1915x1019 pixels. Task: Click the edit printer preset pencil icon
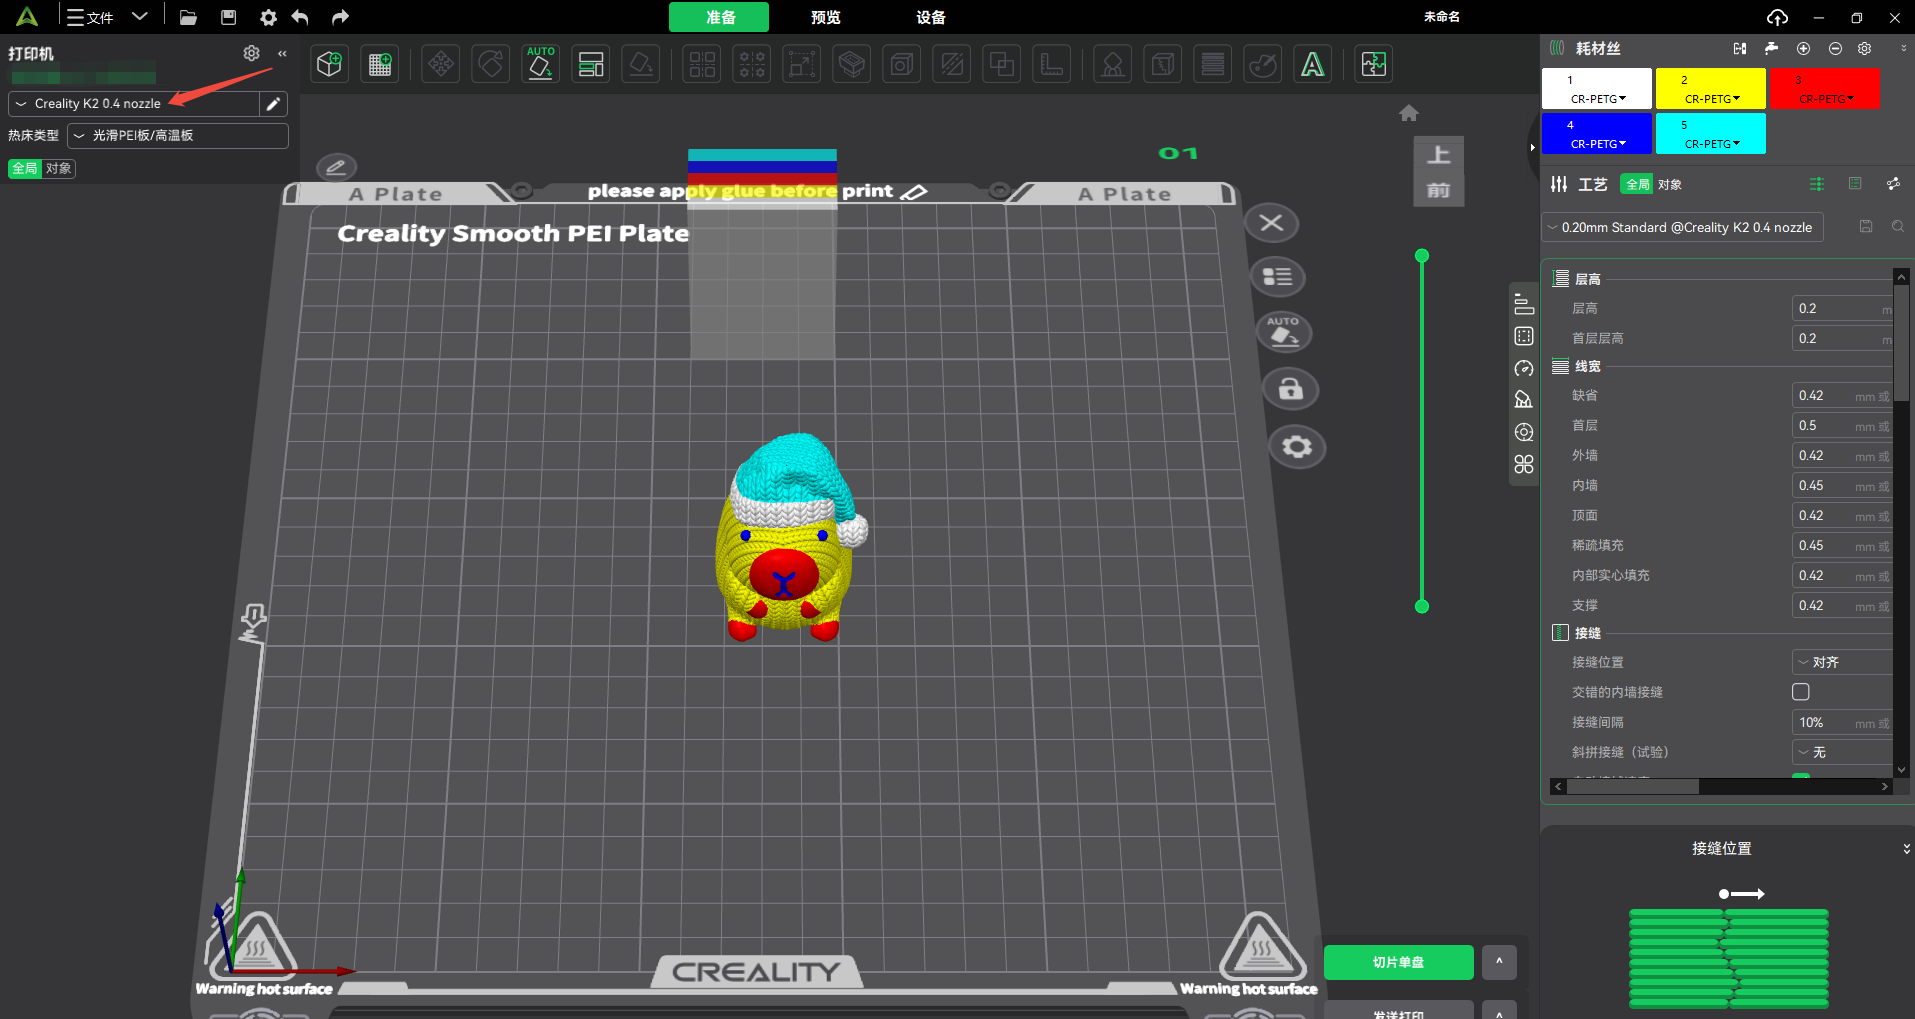click(x=273, y=104)
